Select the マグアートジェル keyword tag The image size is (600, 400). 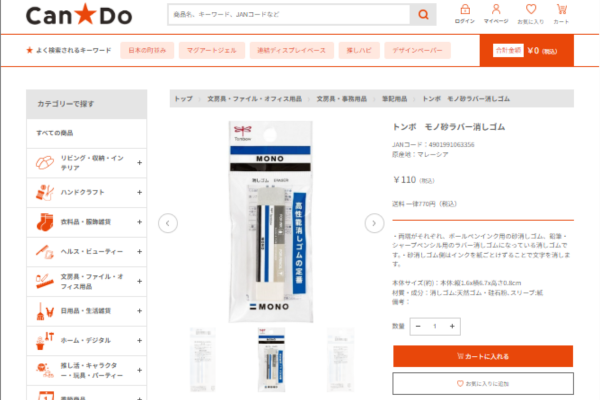point(212,51)
